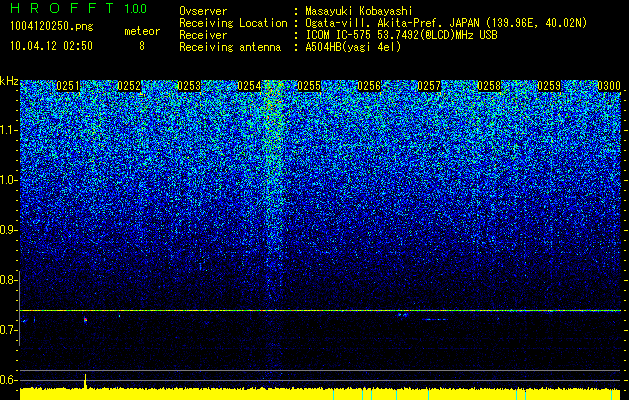Click the HROFFT 1.00 title text

click(78, 8)
